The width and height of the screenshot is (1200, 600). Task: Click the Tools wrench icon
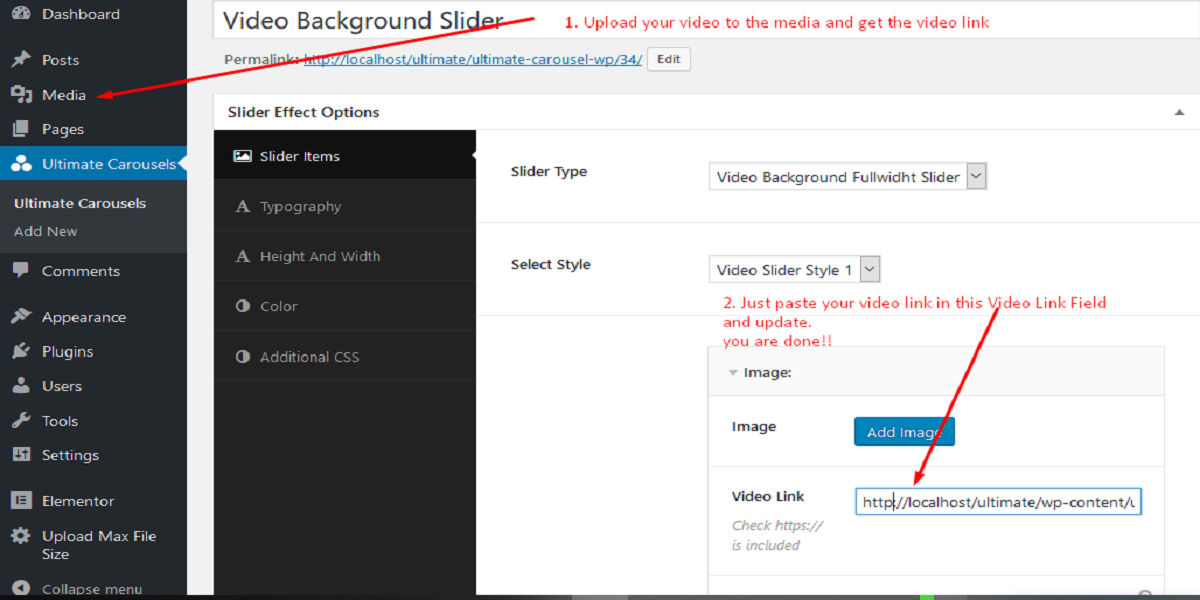click(21, 421)
